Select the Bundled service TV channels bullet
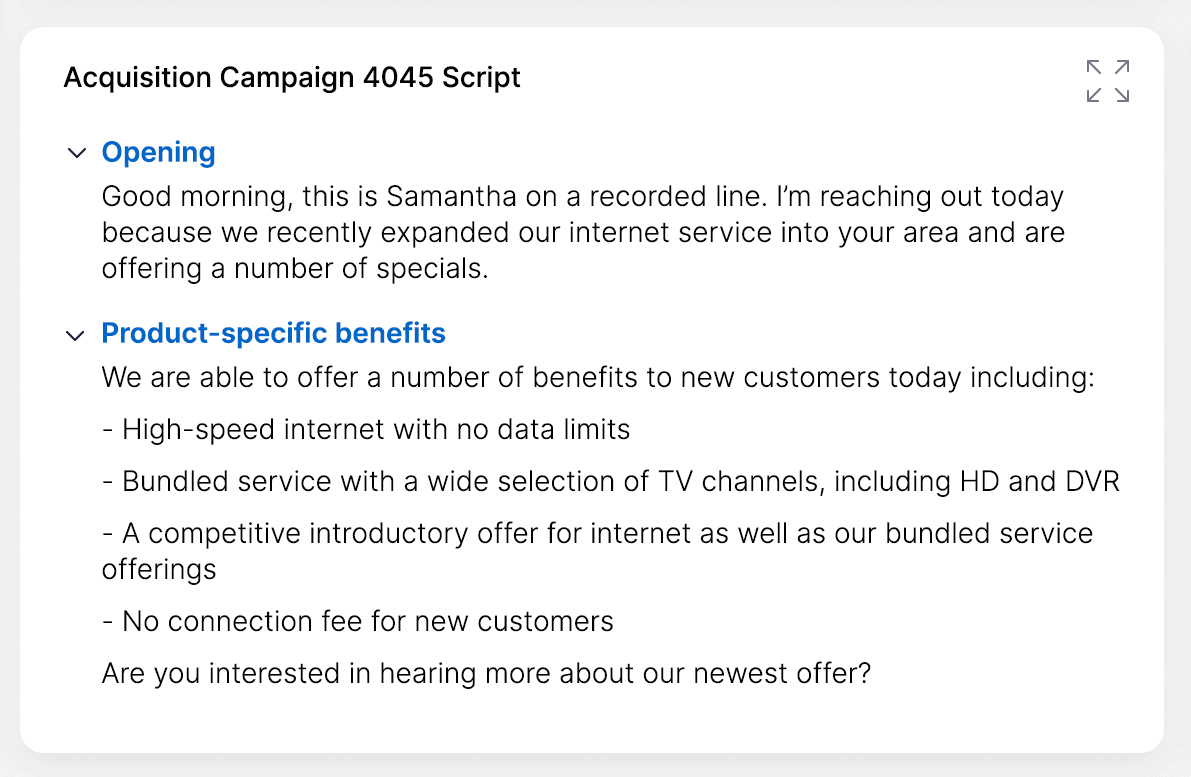The height and width of the screenshot is (777, 1191). tap(611, 482)
